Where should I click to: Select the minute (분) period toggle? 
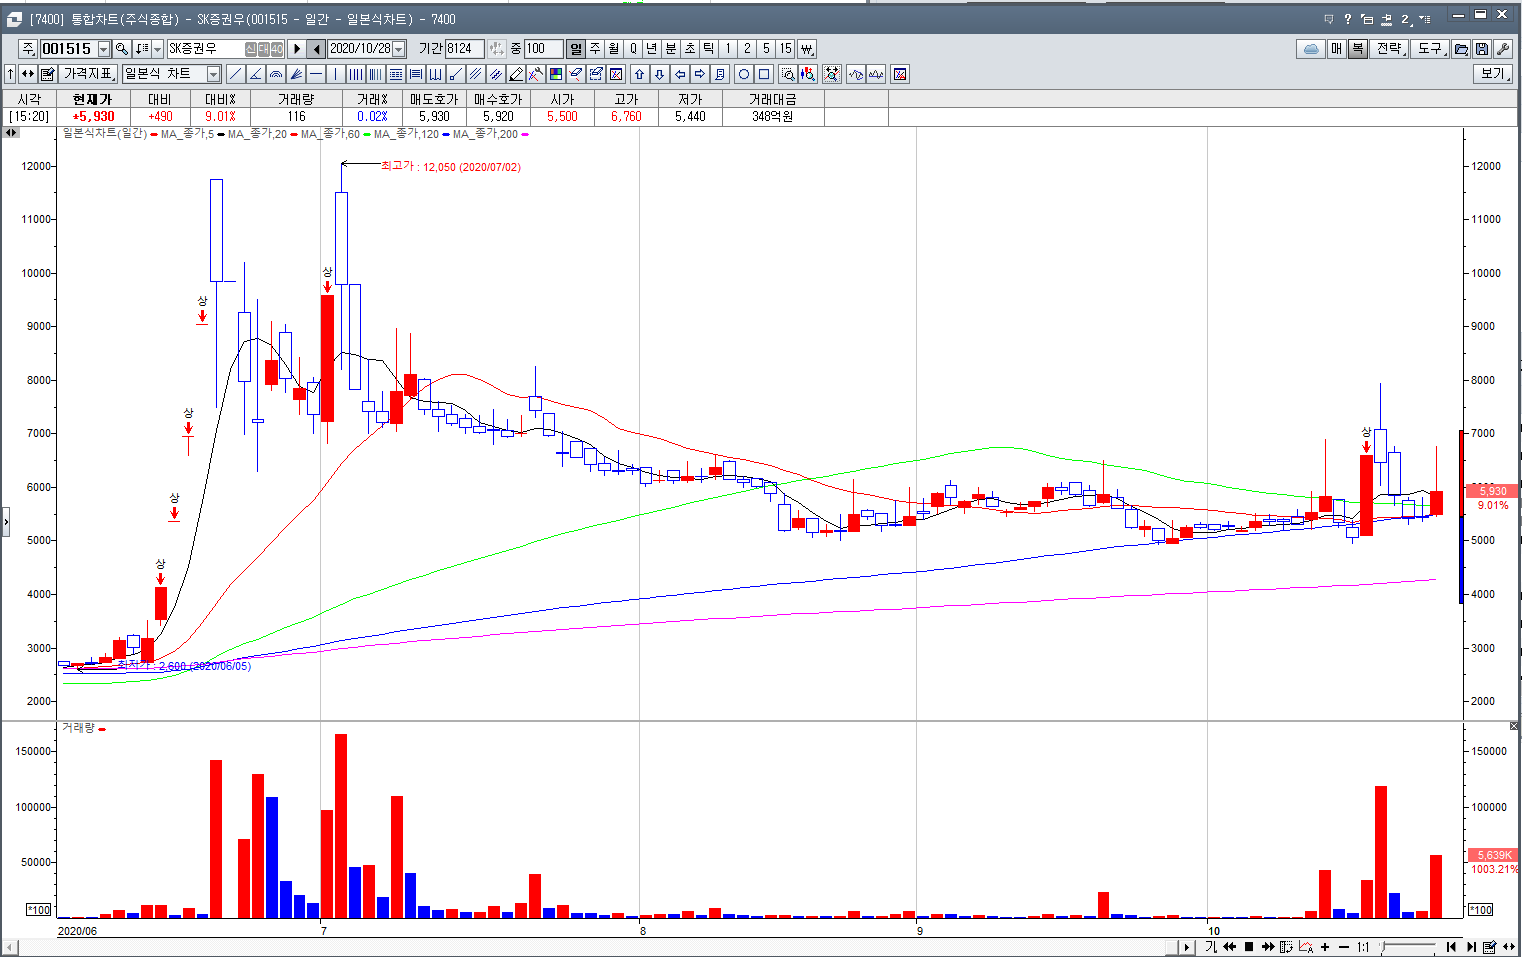pos(671,48)
